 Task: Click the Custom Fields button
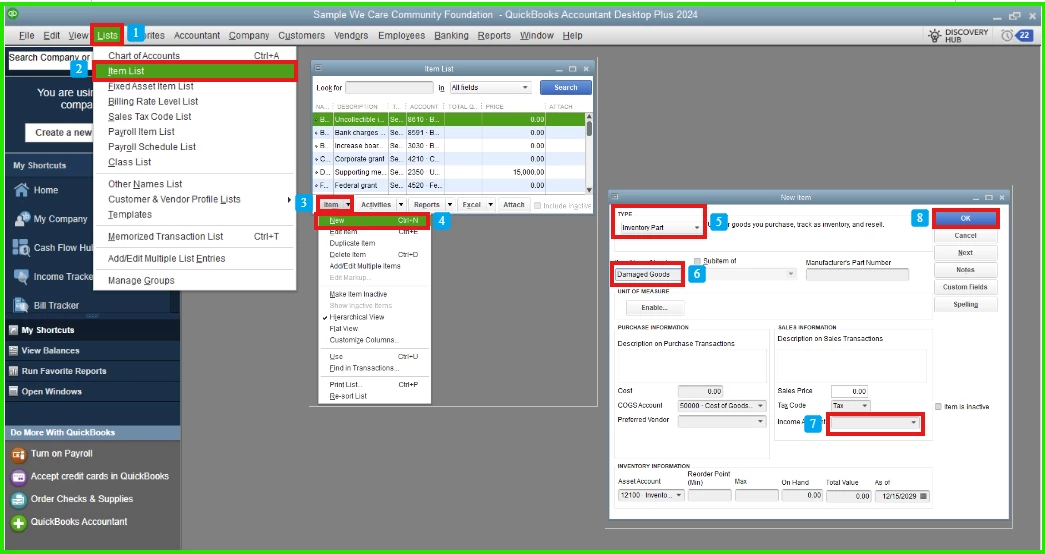pos(965,287)
